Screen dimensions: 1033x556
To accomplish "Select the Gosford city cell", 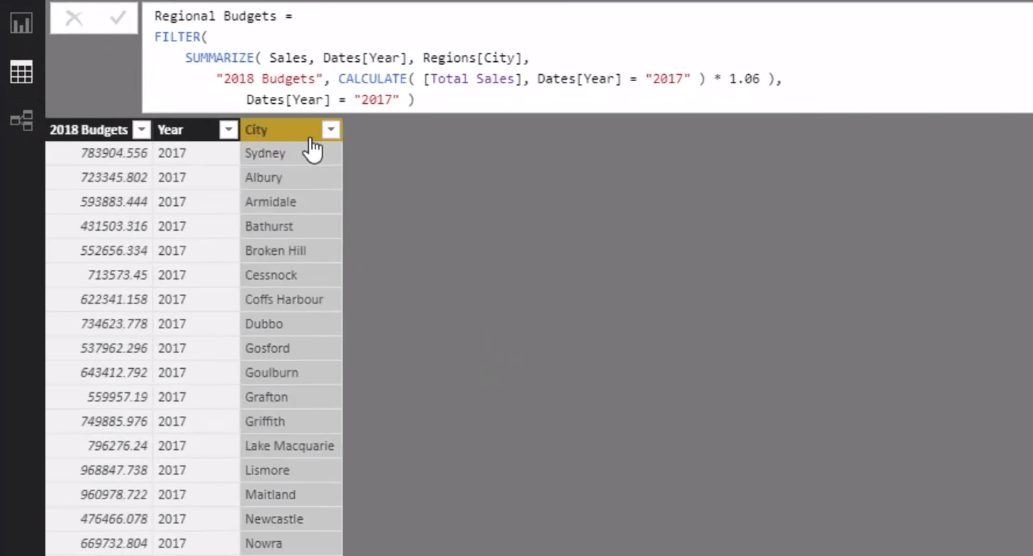I will coord(291,348).
